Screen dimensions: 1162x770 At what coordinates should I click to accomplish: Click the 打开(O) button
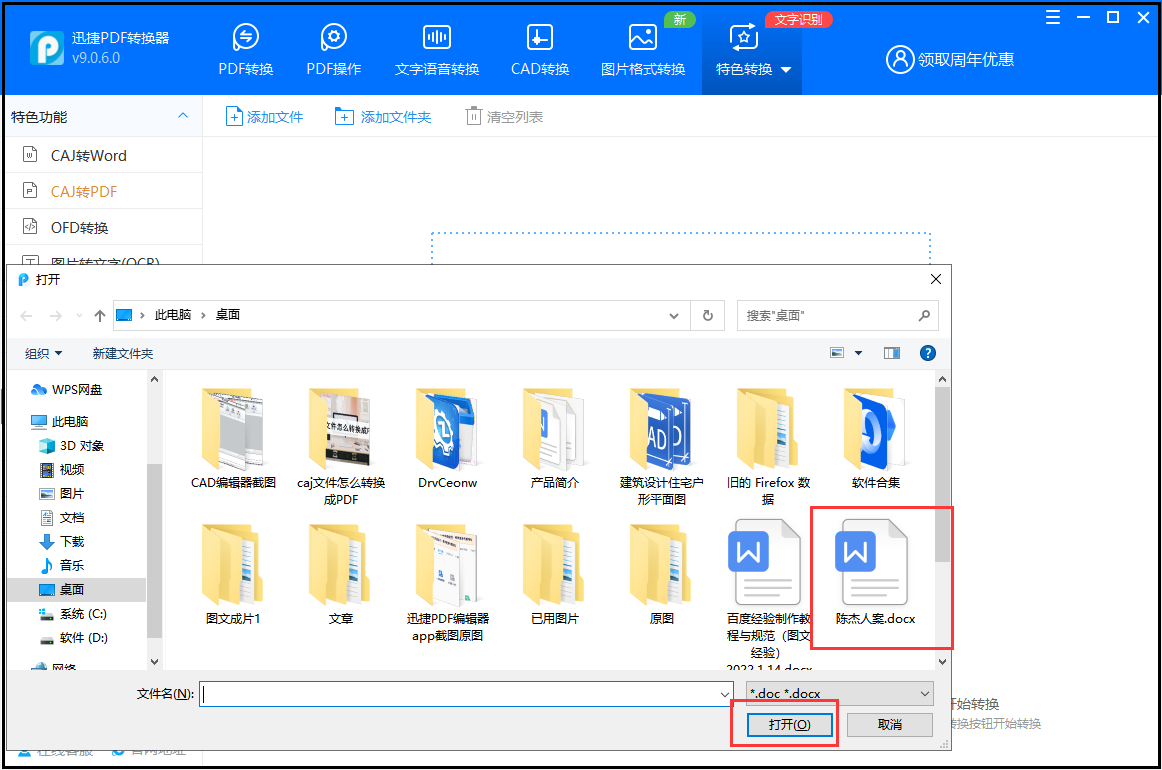(788, 724)
